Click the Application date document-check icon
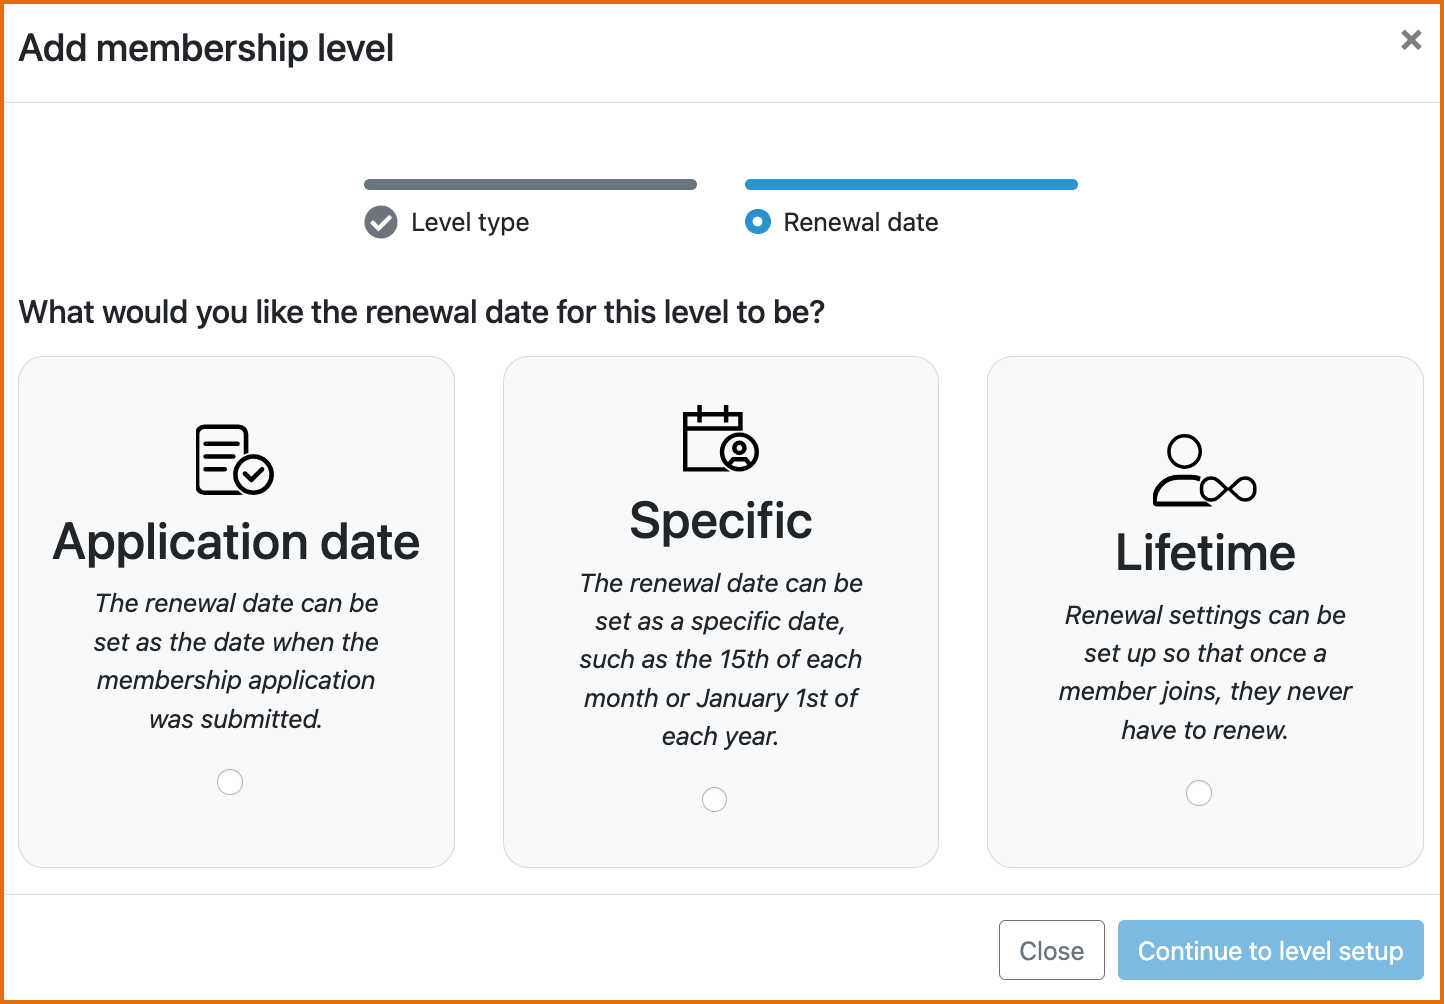 [234, 460]
